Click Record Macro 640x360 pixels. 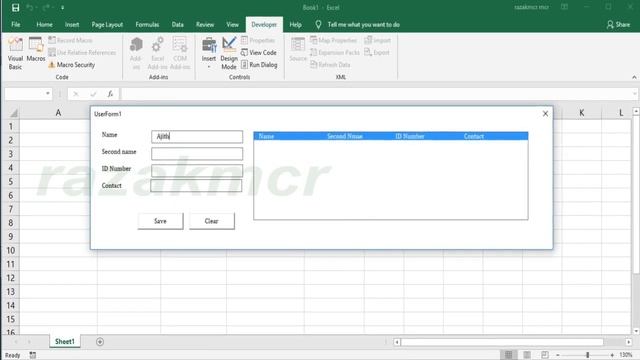tap(70, 40)
